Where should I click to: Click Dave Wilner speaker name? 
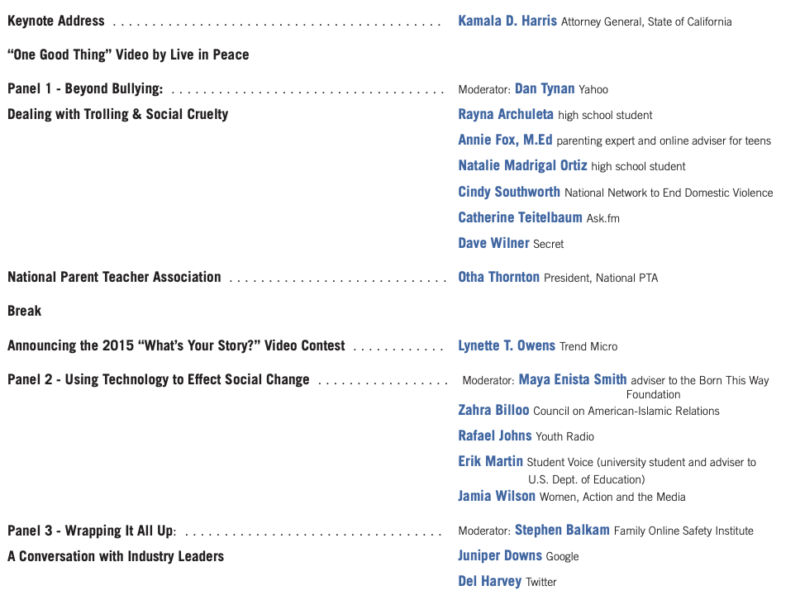tap(494, 243)
